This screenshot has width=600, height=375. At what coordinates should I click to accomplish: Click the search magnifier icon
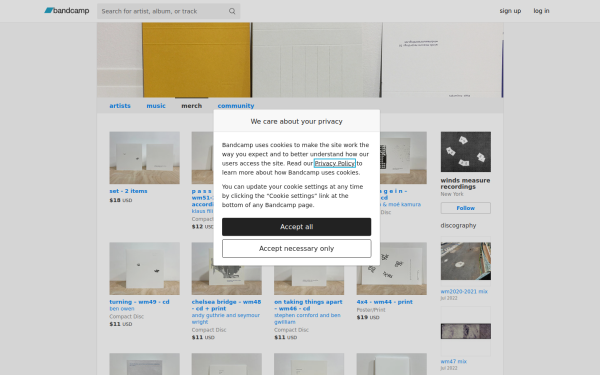(232, 11)
